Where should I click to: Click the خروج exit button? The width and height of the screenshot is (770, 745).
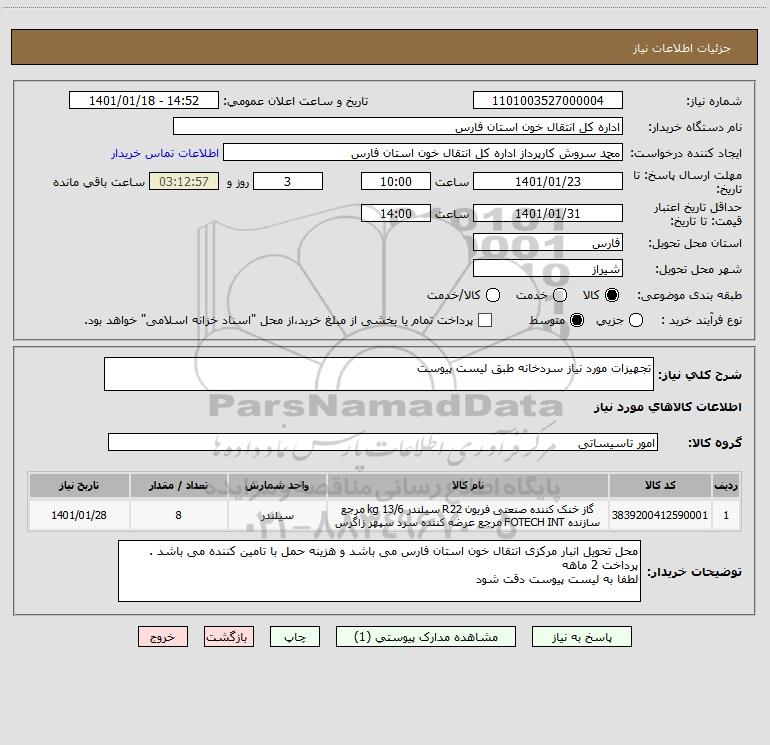[163, 637]
